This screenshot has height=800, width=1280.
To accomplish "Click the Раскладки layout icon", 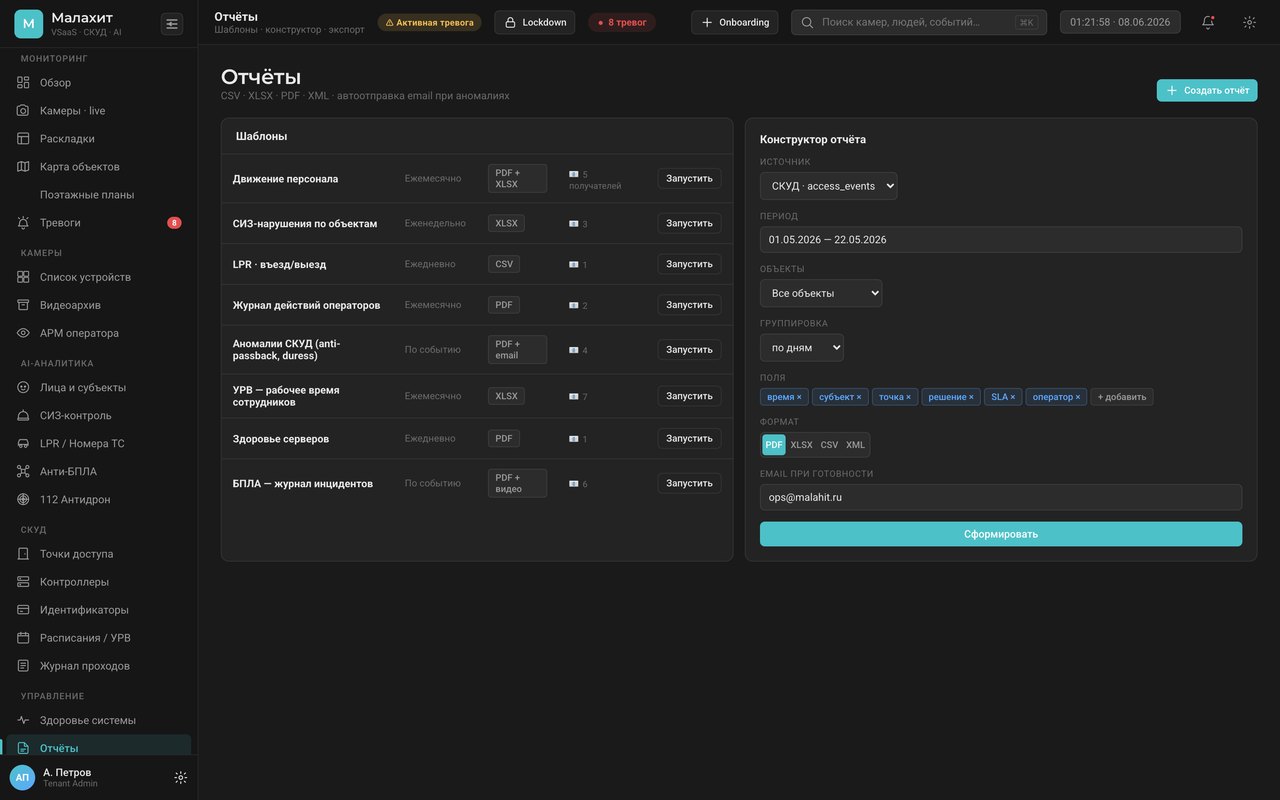I will (x=23, y=139).
